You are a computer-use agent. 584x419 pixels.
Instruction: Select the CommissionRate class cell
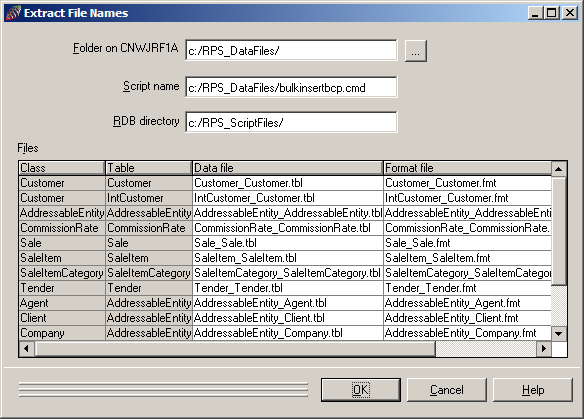[62, 228]
